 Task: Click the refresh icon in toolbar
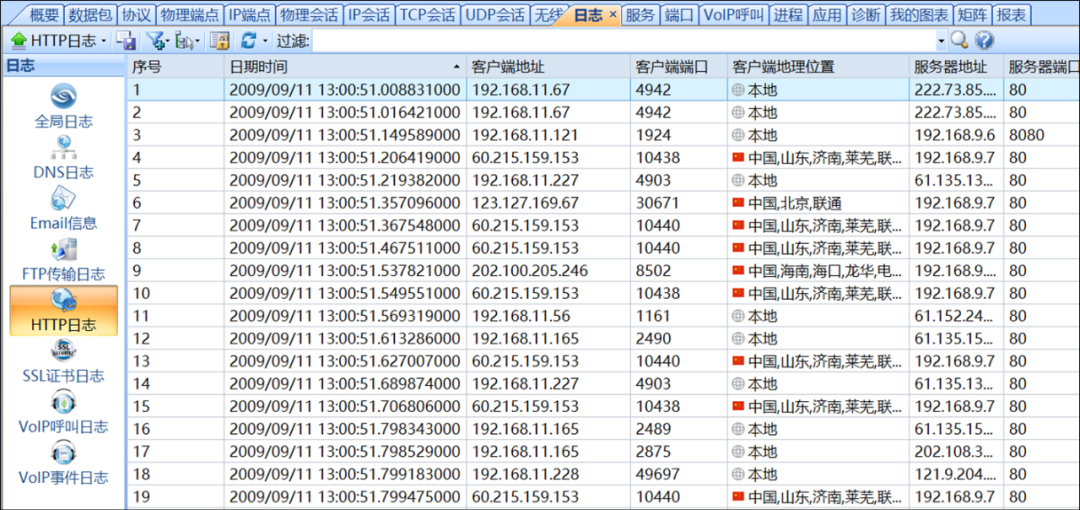coord(249,41)
